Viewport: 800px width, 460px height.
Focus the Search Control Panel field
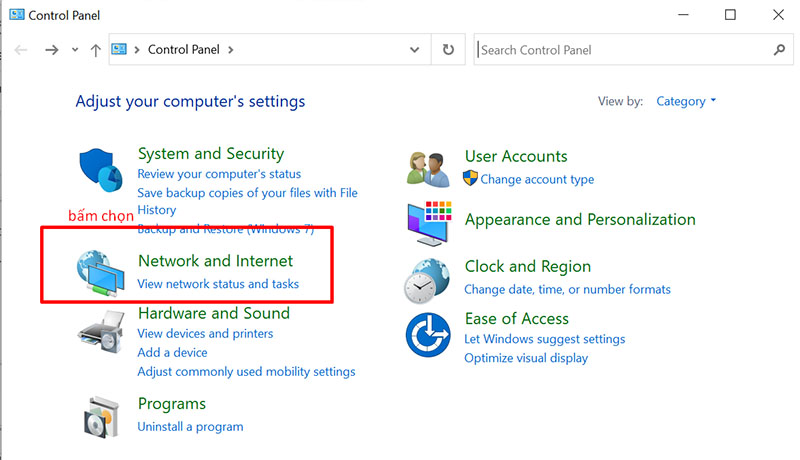[633, 49]
